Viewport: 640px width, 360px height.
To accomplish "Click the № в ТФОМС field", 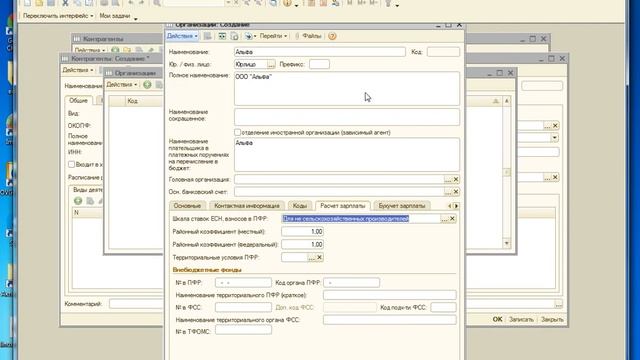I will tap(243, 331).
